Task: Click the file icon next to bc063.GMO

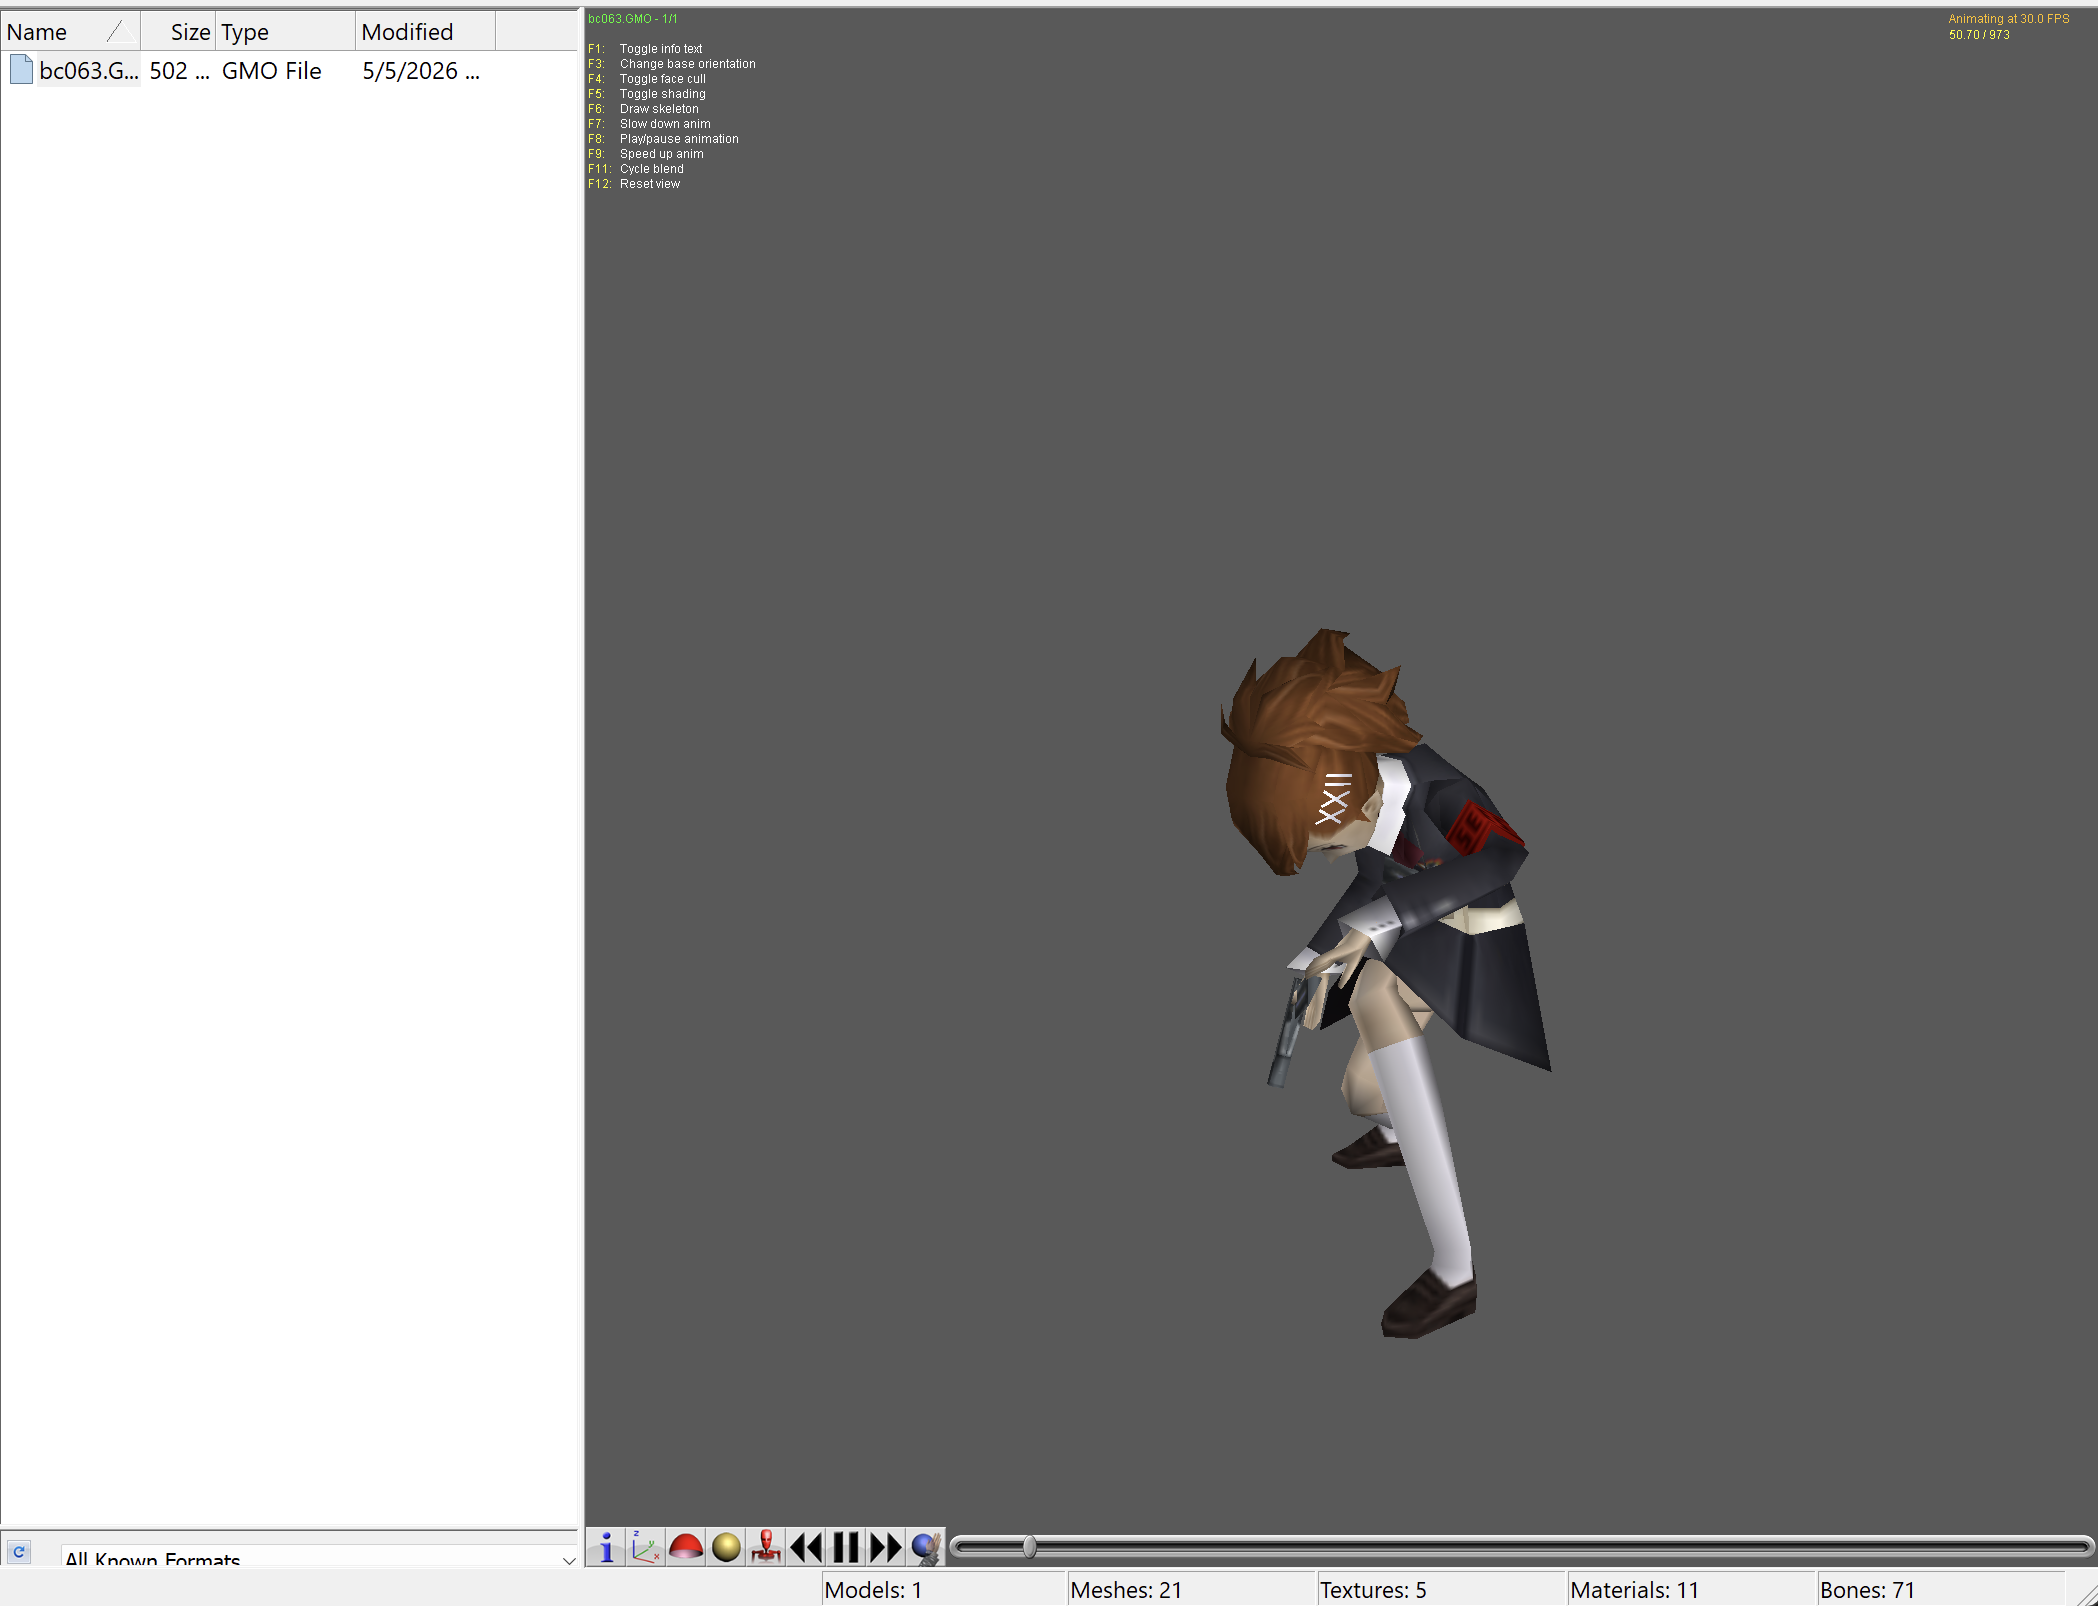Action: [x=21, y=70]
